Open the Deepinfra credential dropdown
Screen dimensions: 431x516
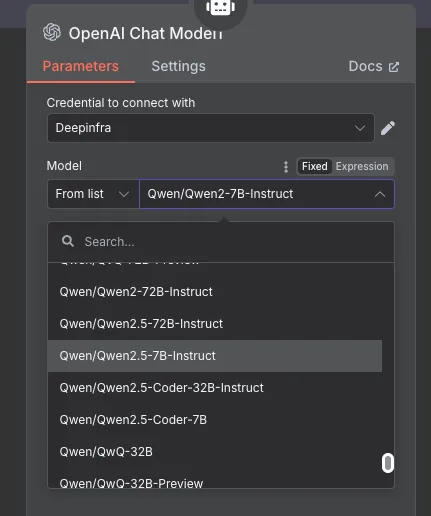pyautogui.click(x=211, y=128)
